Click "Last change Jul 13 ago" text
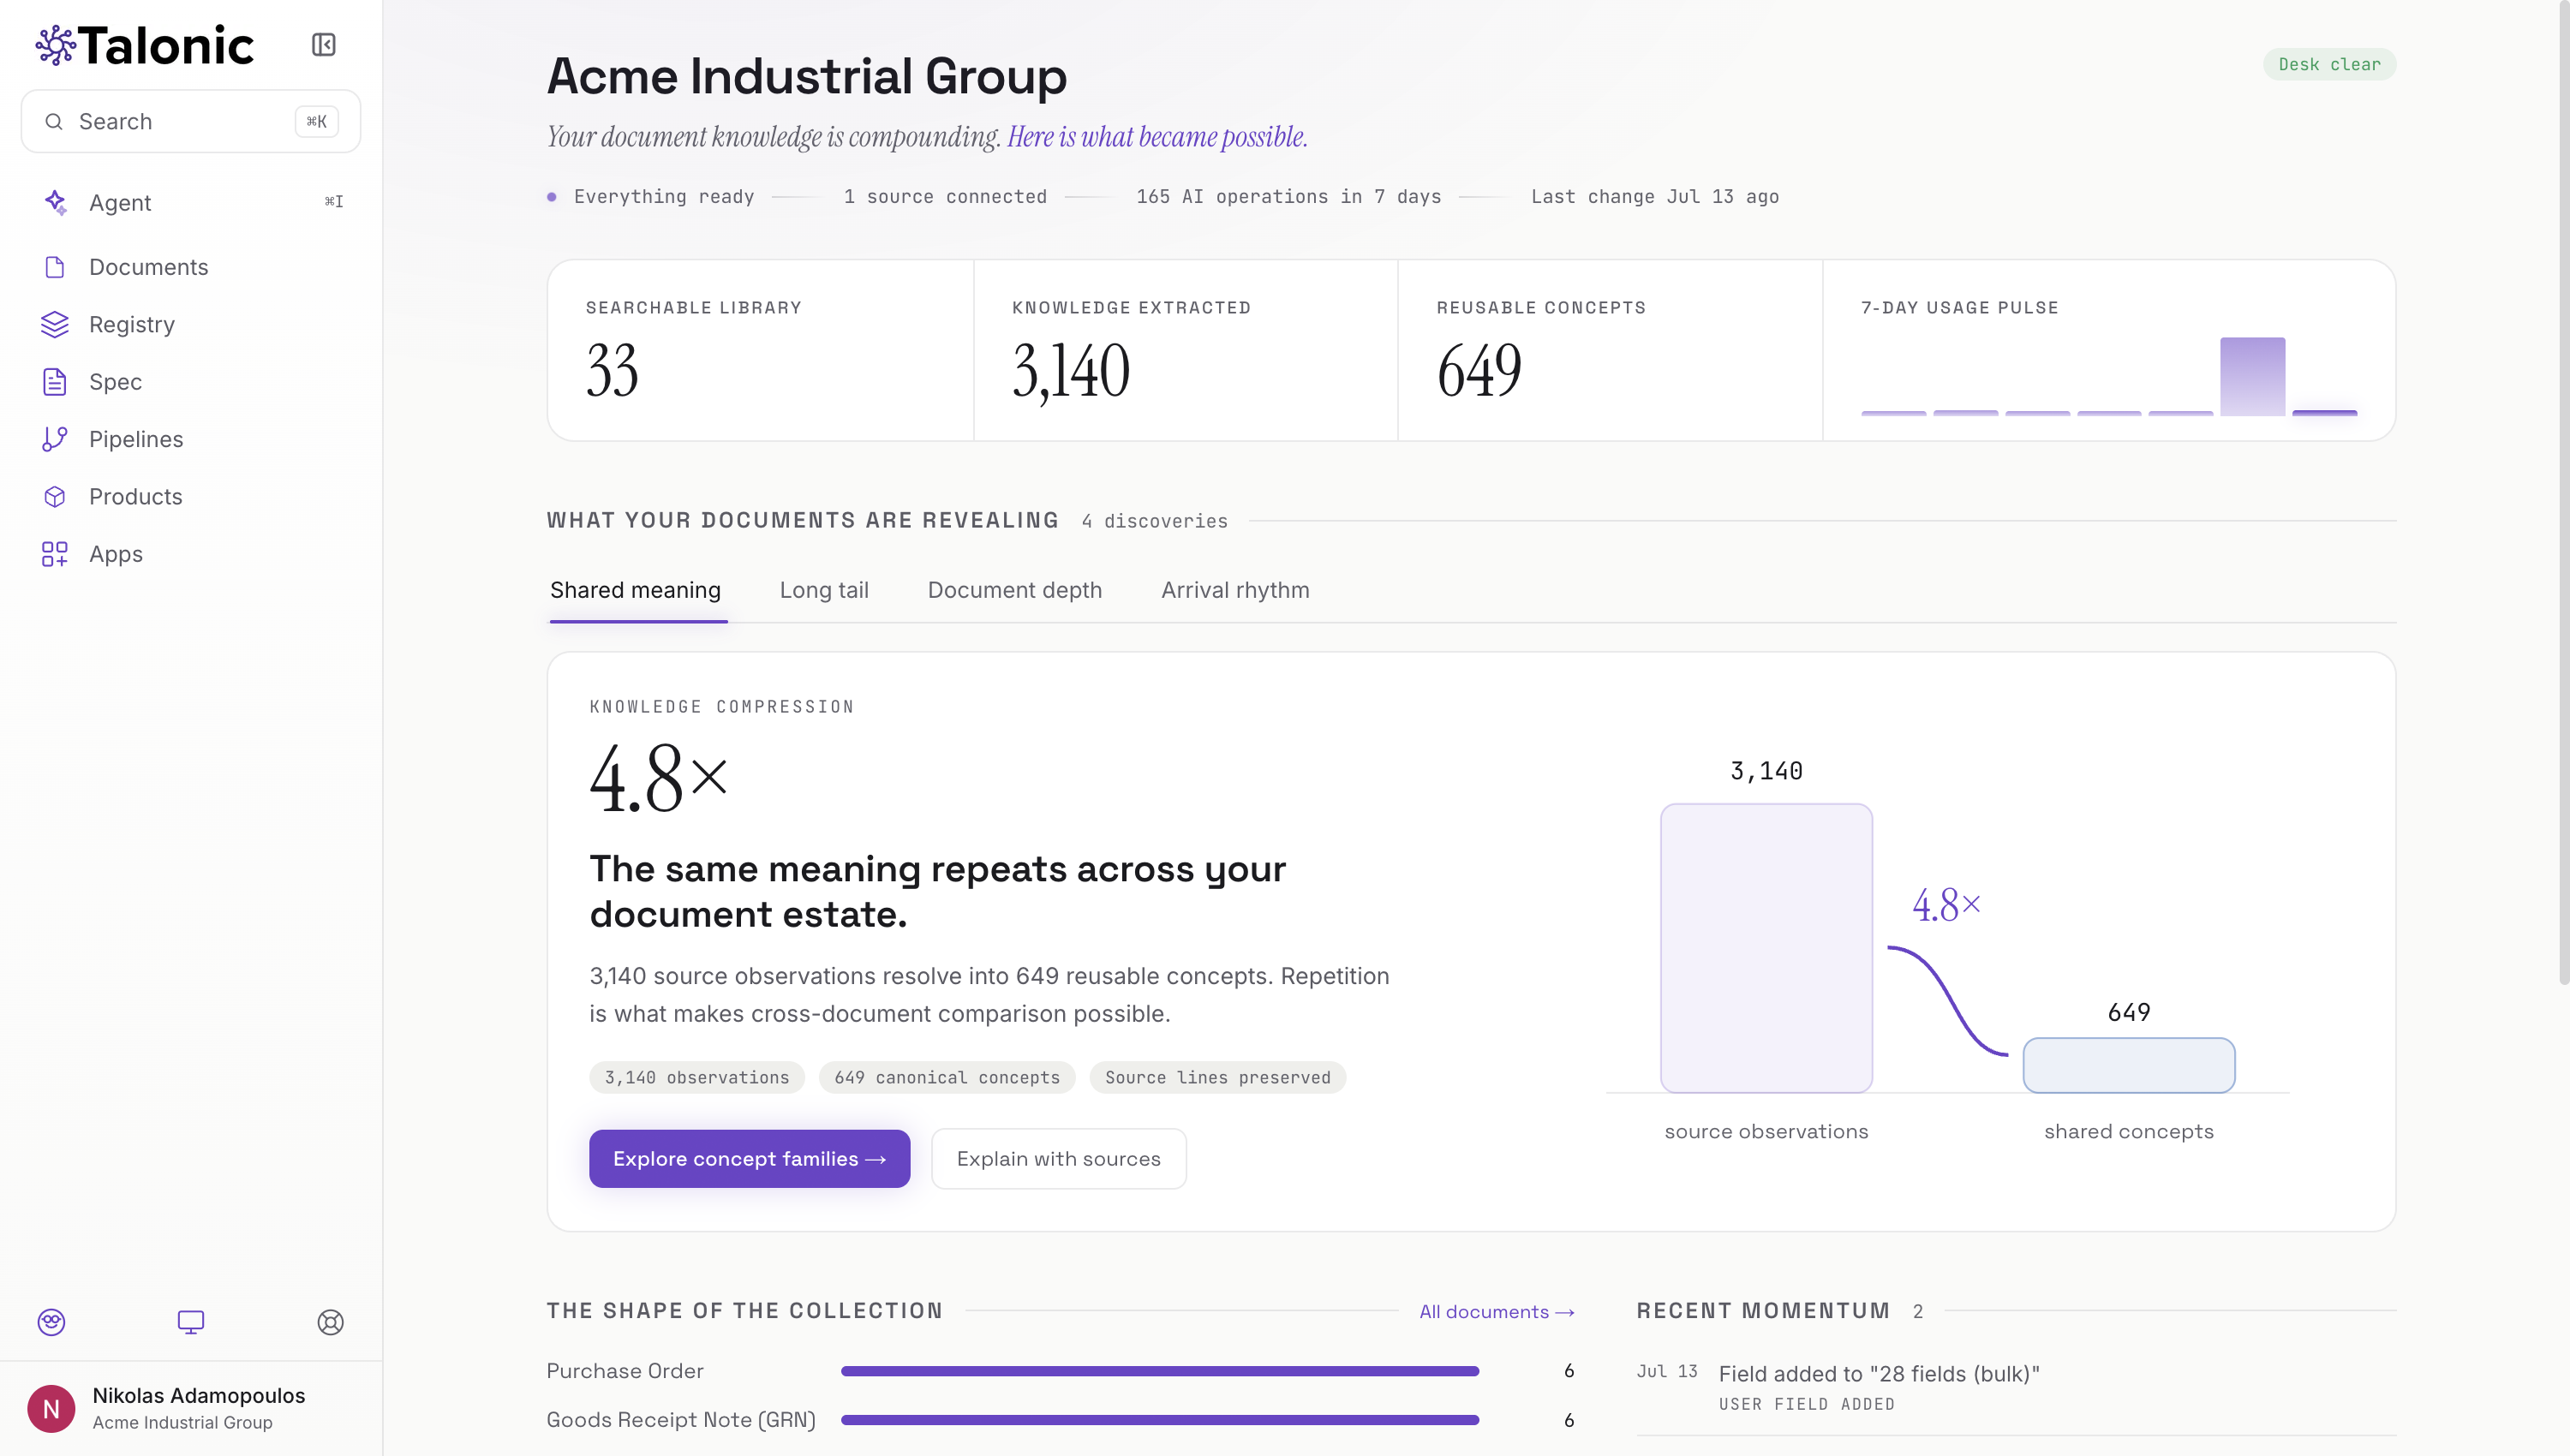The height and width of the screenshot is (1456, 2570). click(1655, 197)
